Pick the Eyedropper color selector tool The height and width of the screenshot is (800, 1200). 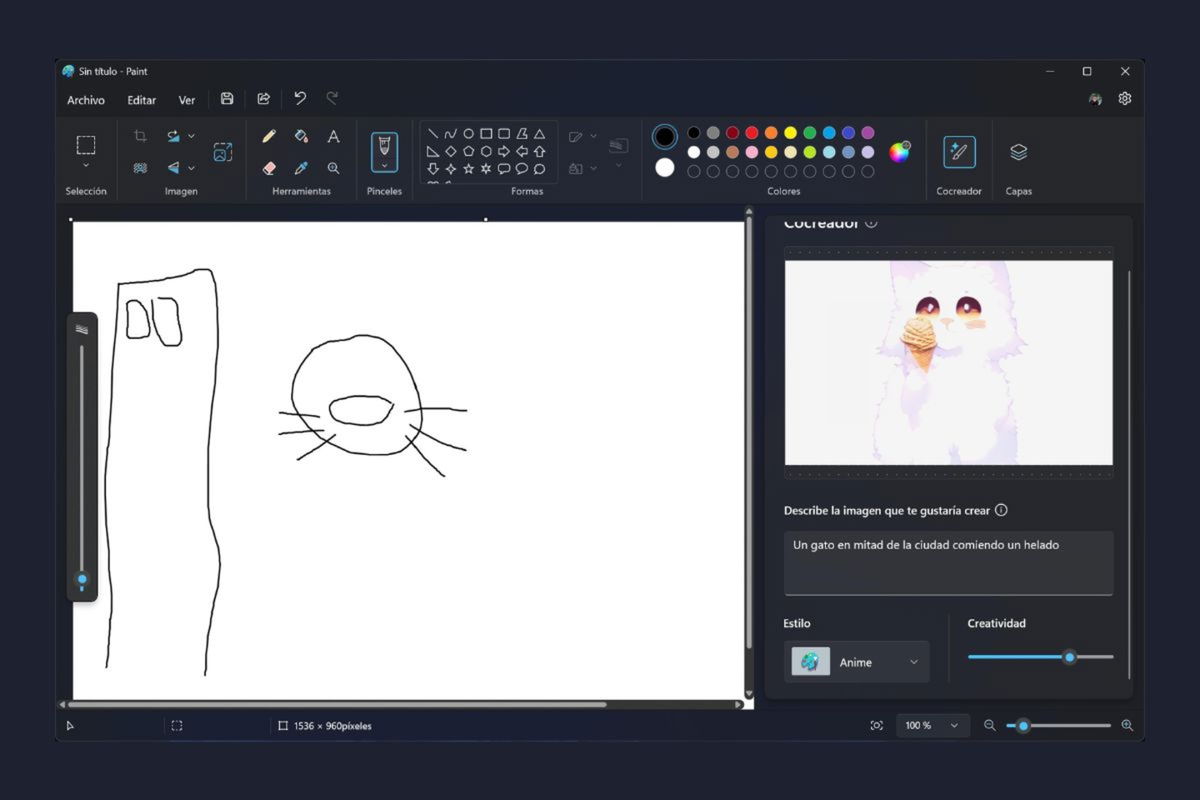pyautogui.click(x=301, y=167)
